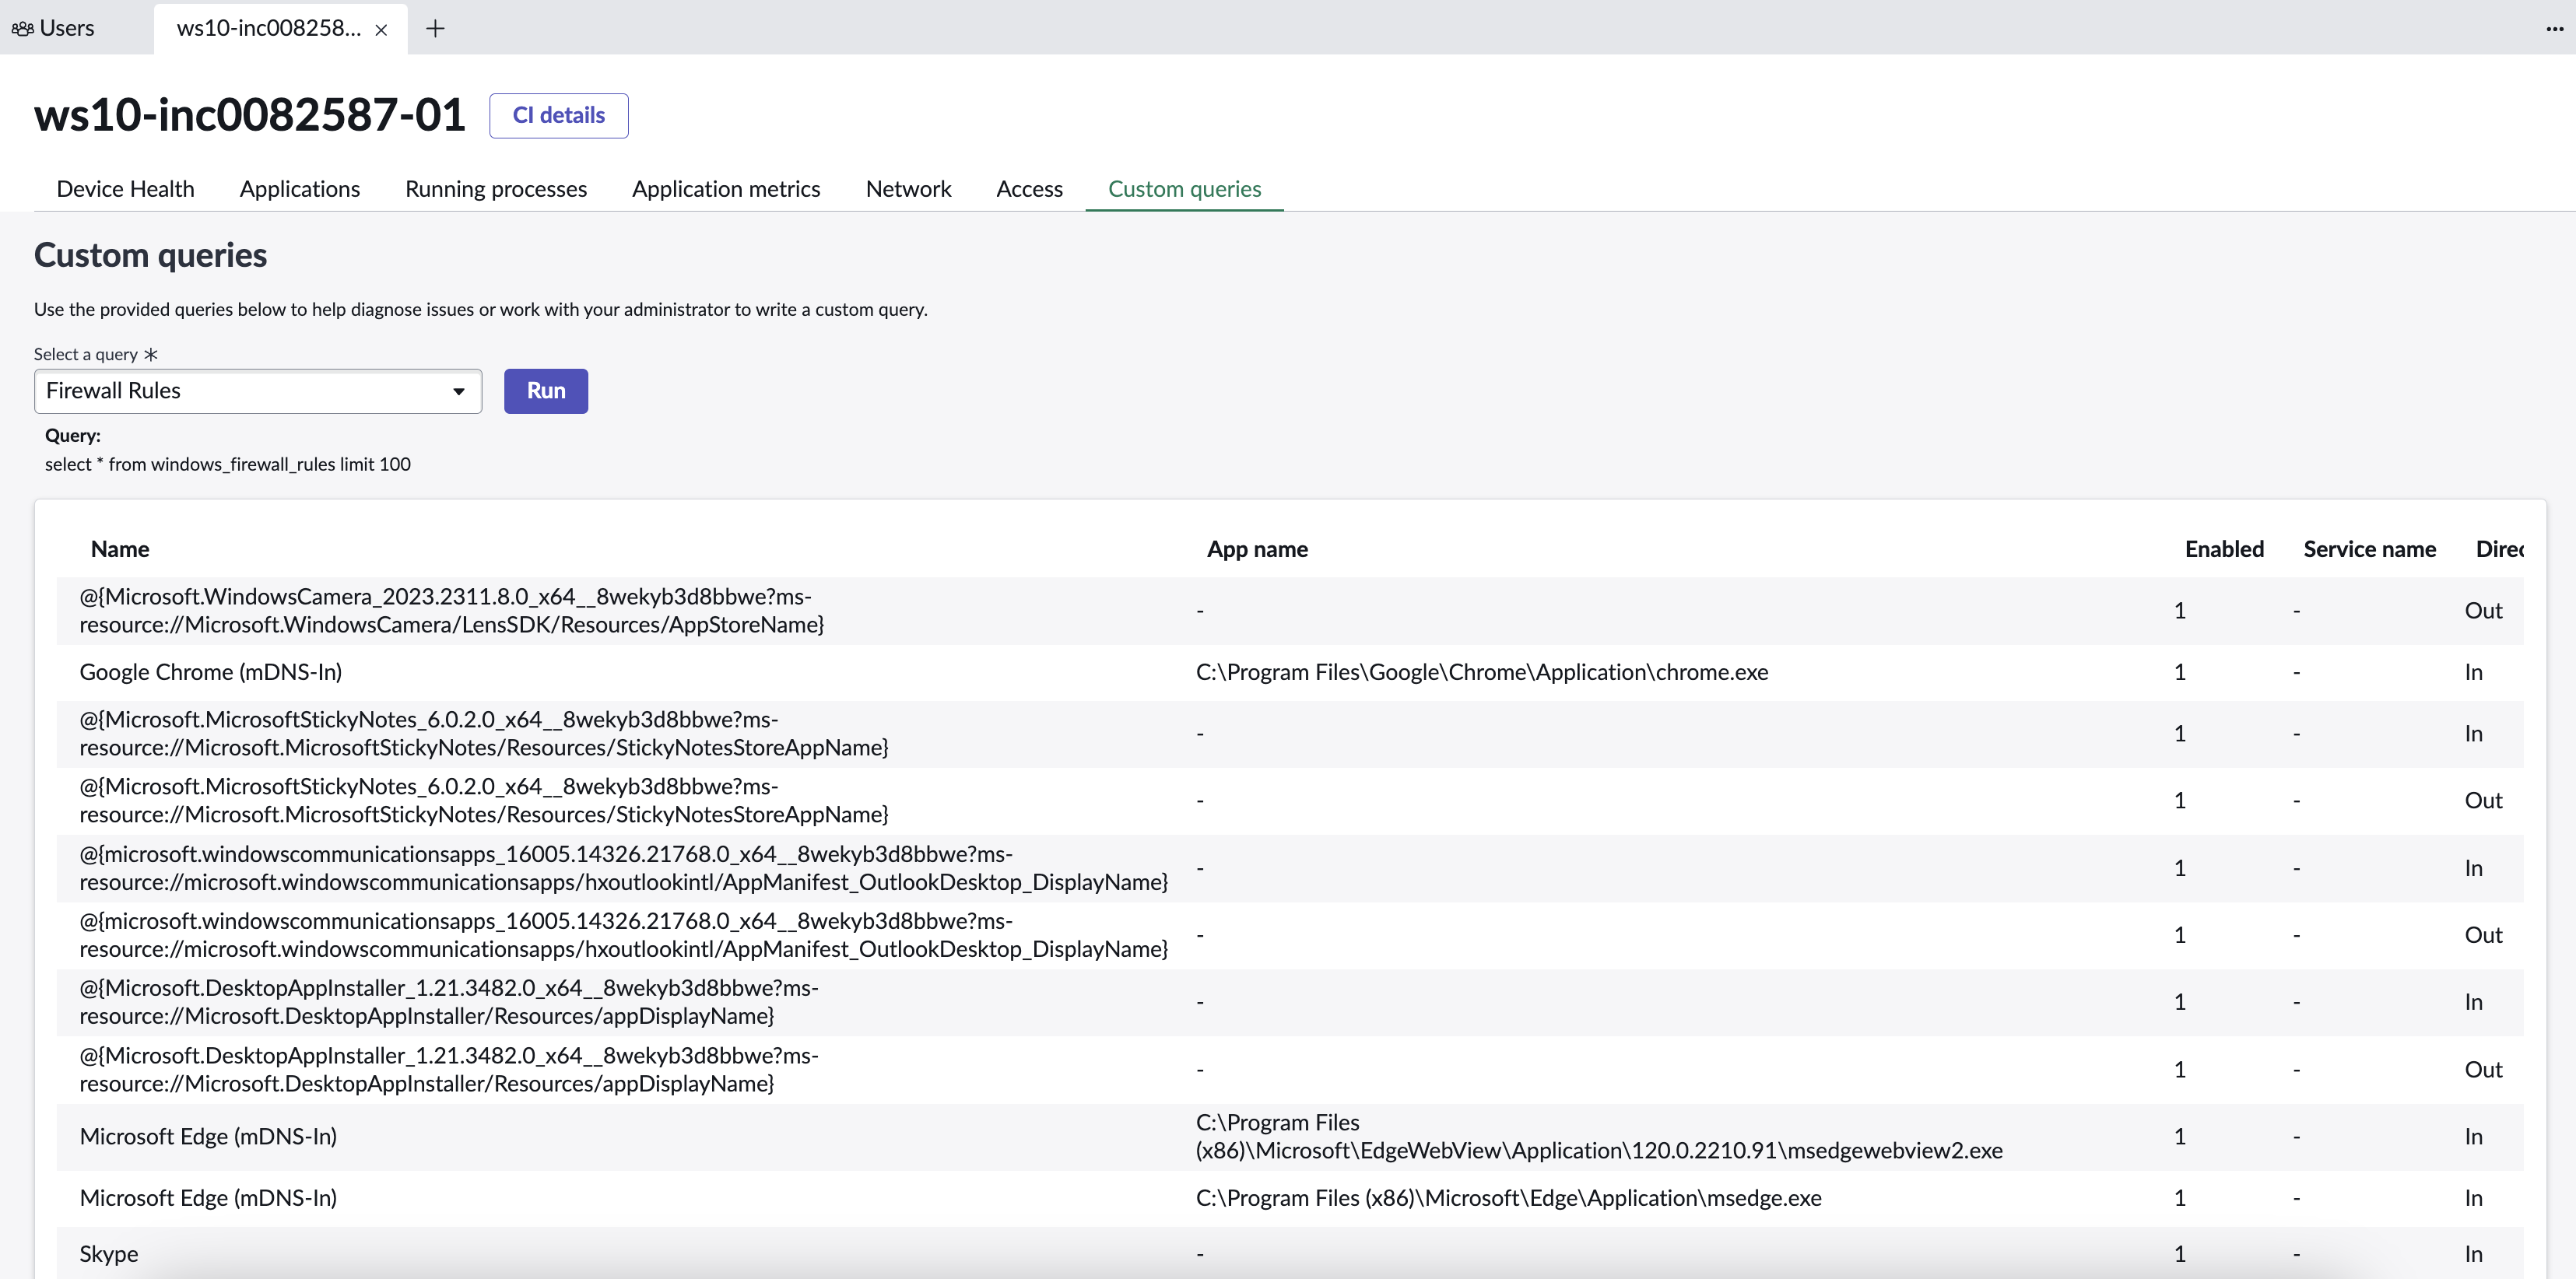Click the Service name column header

click(2369, 549)
